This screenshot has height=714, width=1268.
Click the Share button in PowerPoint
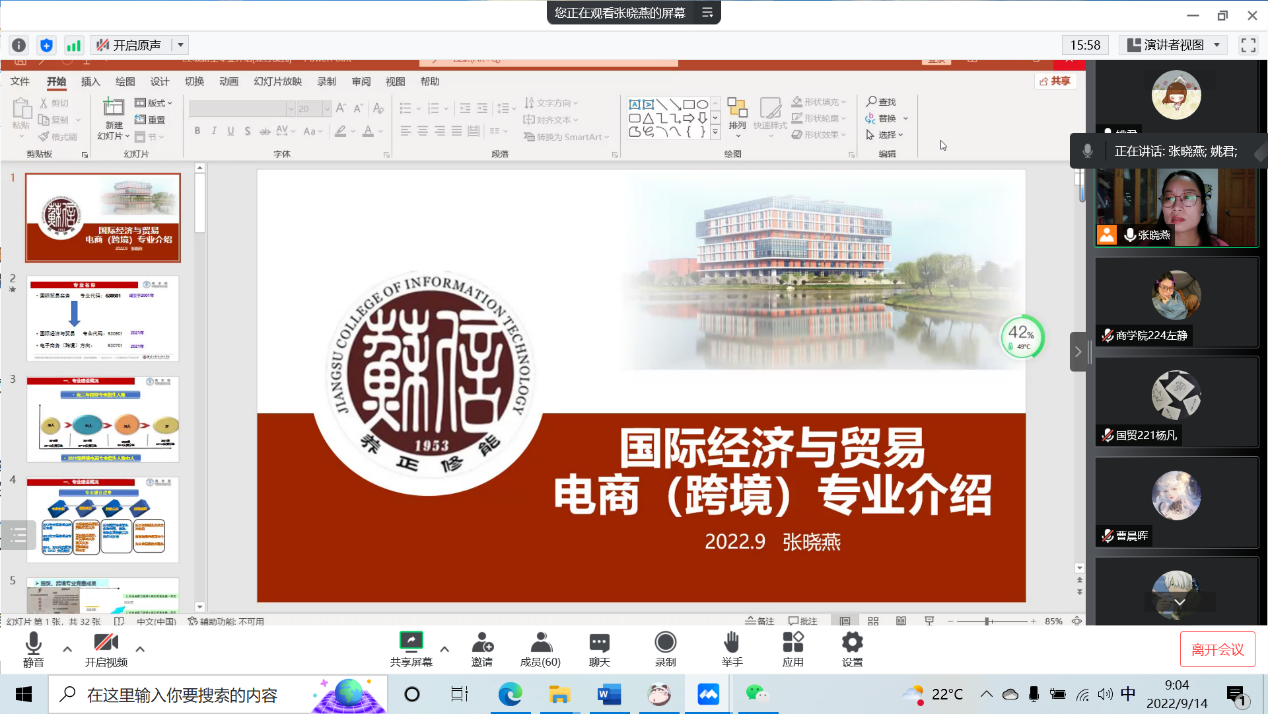1055,81
